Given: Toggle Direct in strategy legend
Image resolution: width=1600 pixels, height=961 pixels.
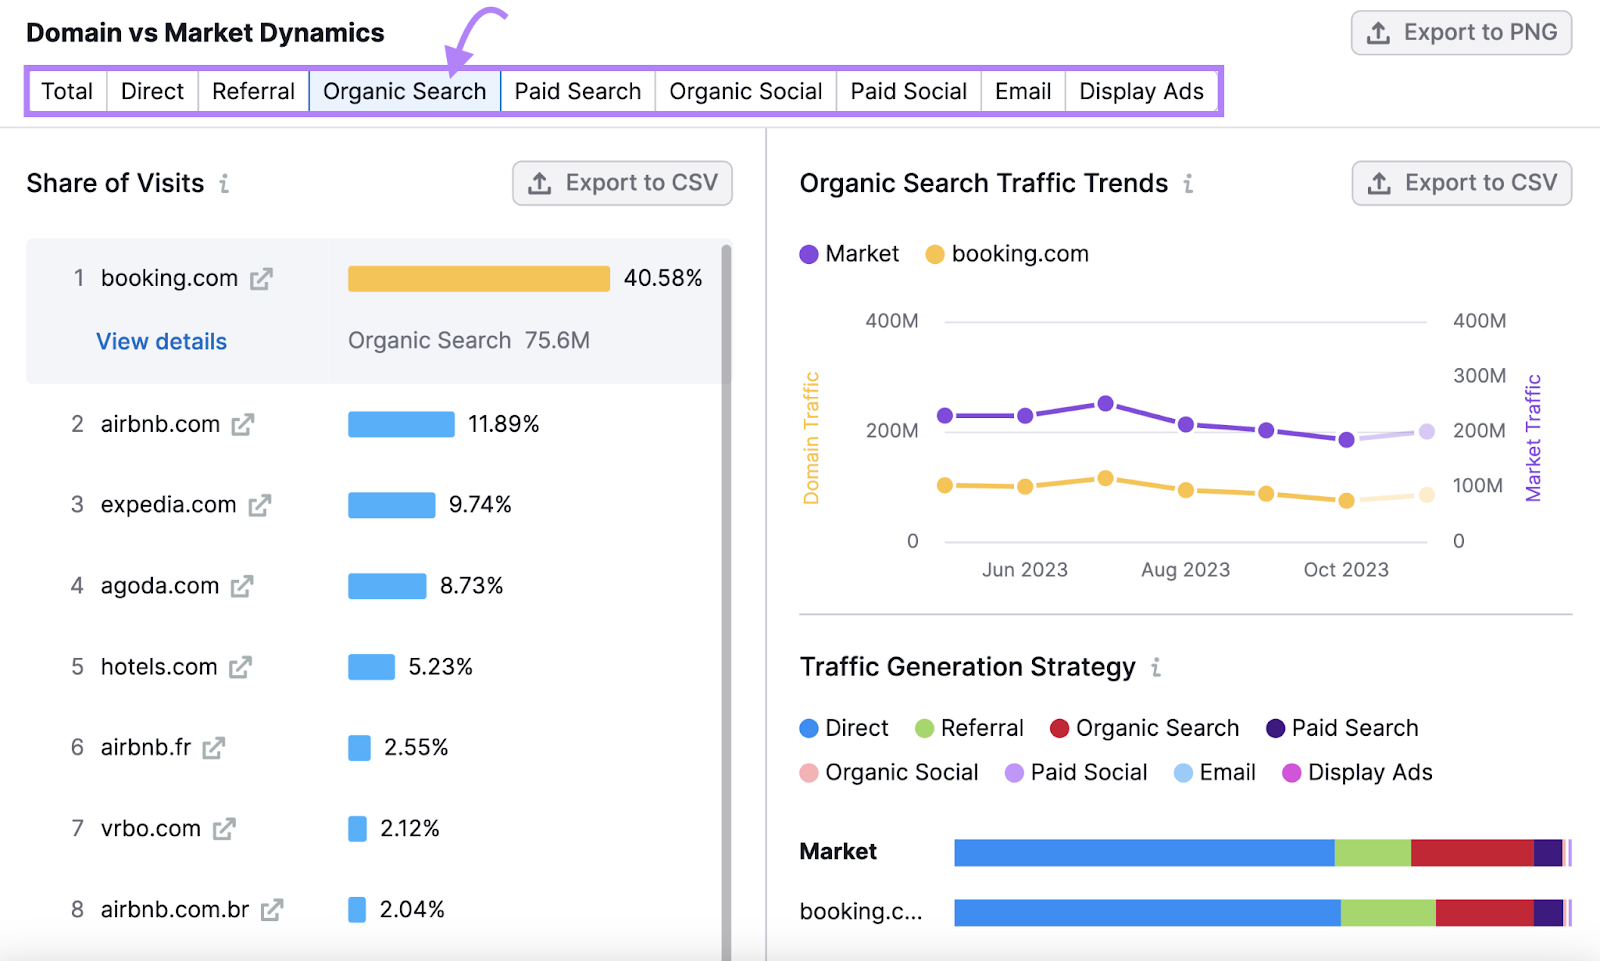Looking at the screenshot, I should 844,728.
